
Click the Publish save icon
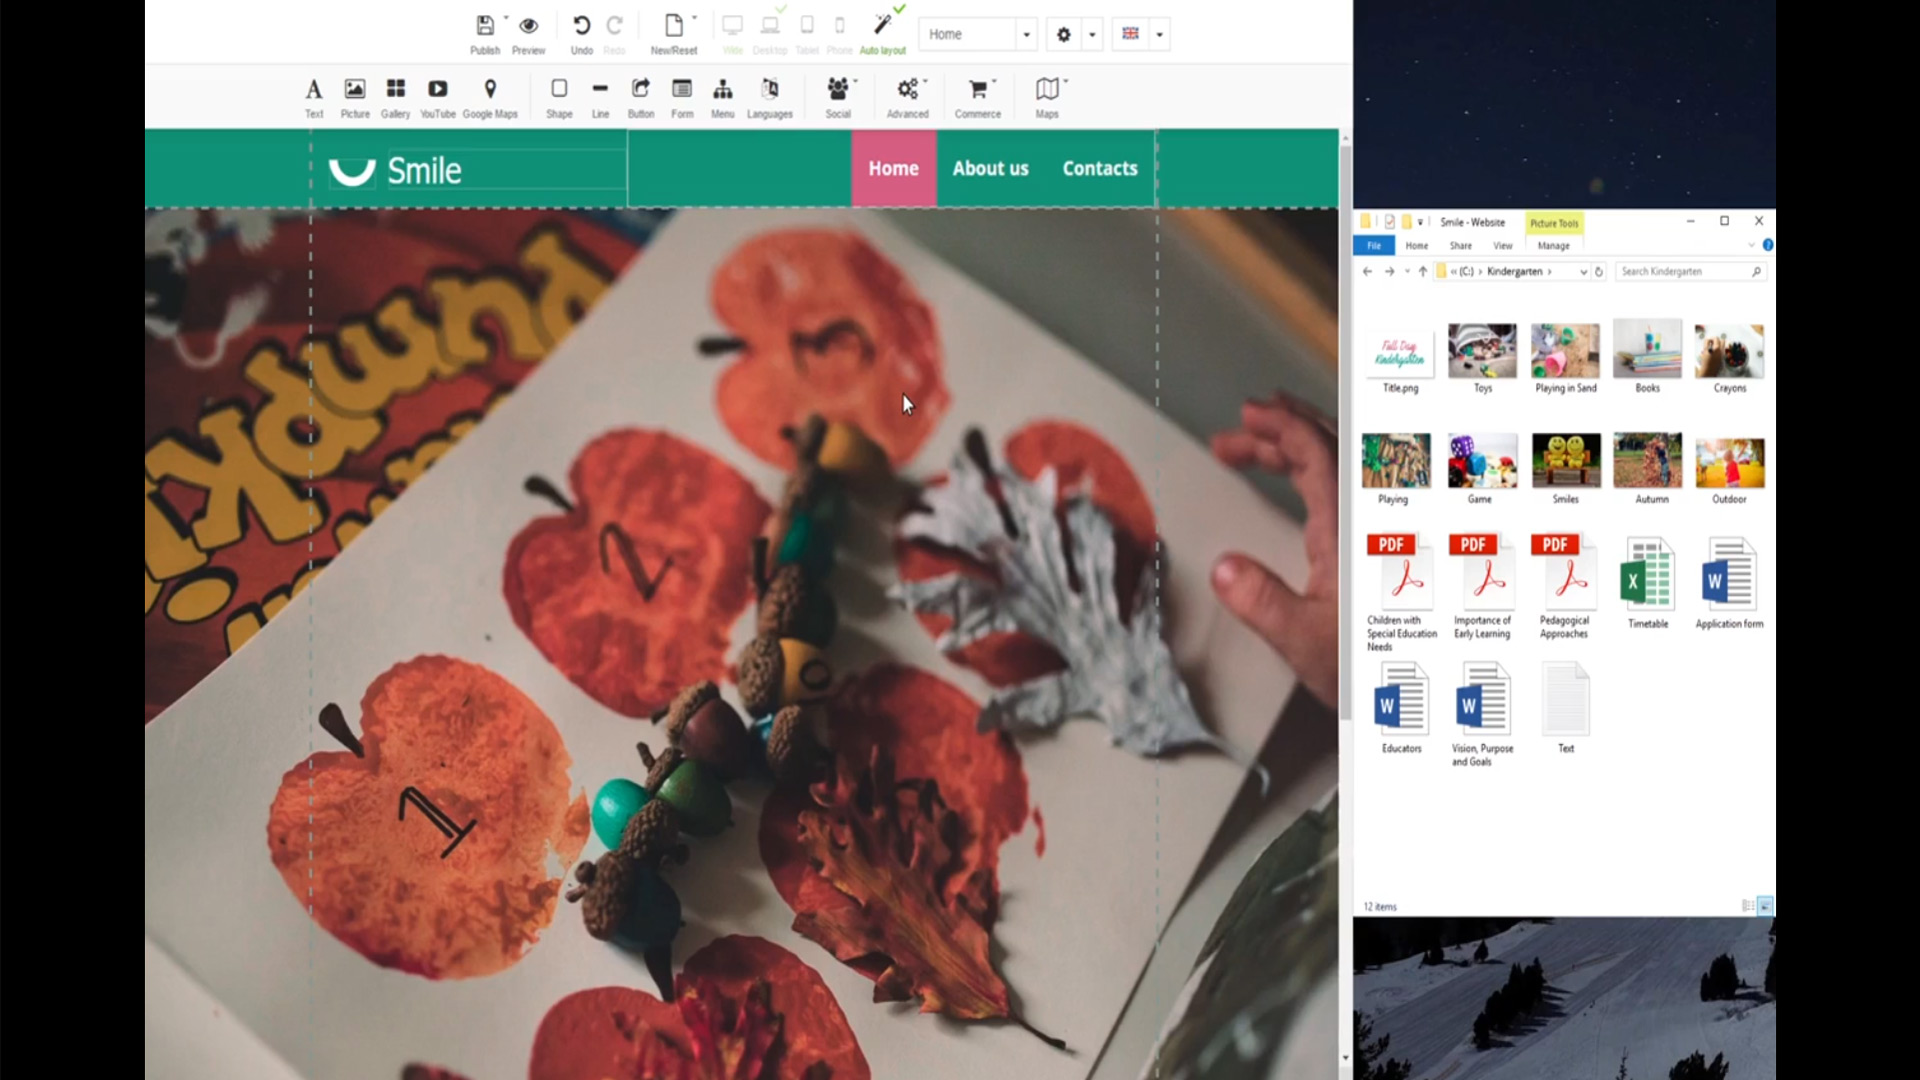tap(485, 26)
